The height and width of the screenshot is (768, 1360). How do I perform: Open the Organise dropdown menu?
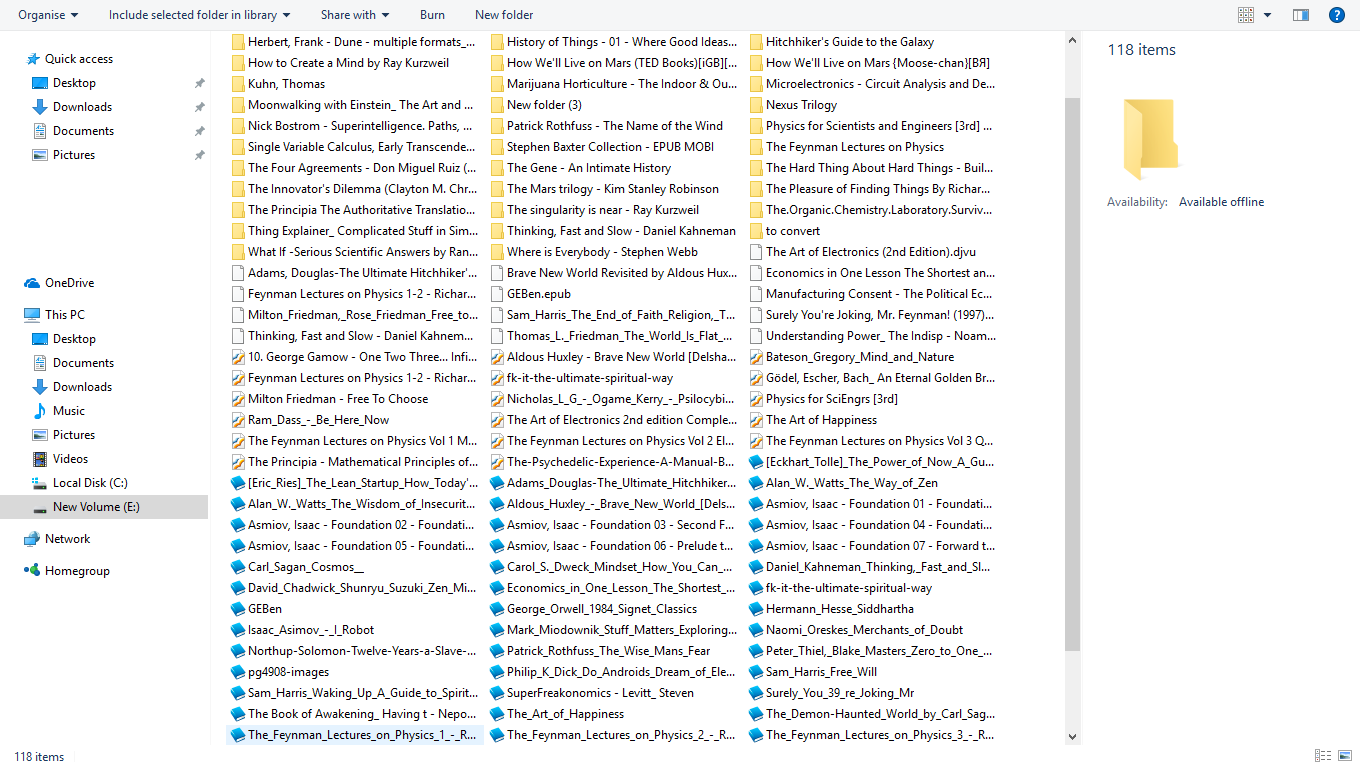(48, 15)
